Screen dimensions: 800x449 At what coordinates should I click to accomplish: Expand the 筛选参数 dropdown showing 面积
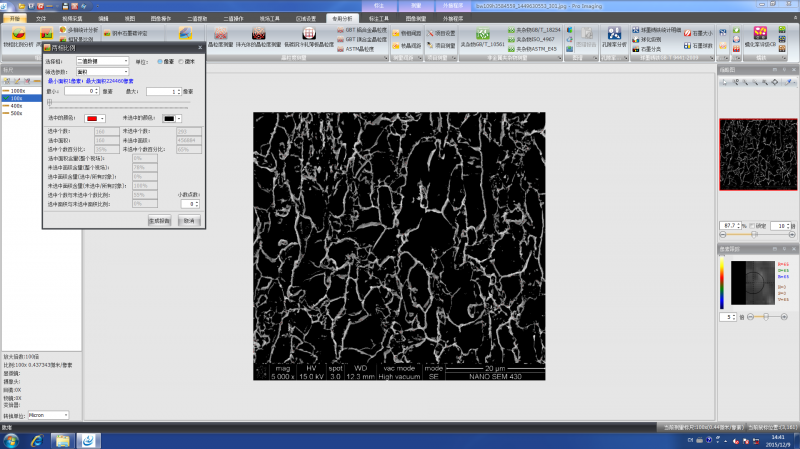coord(103,71)
